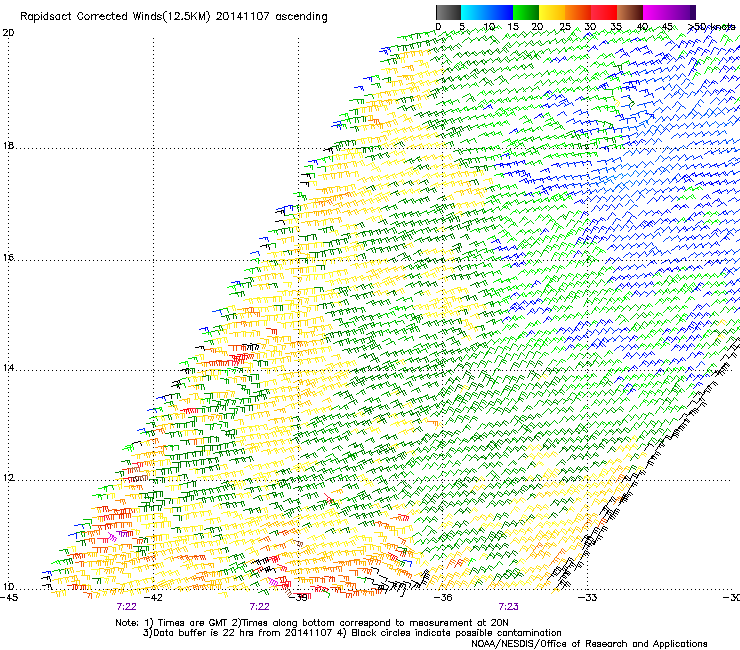Image resolution: width=740 pixels, height=650 pixels.
Task: Click the legend's 0 knots label
Action: pos(438,27)
